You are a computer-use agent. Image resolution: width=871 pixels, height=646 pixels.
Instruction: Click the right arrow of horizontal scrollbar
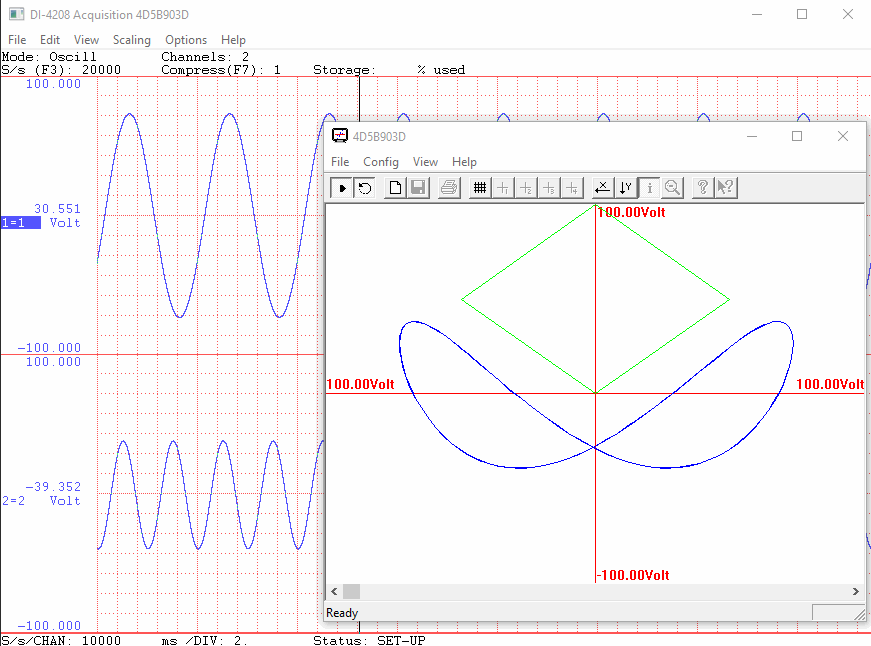point(856,592)
